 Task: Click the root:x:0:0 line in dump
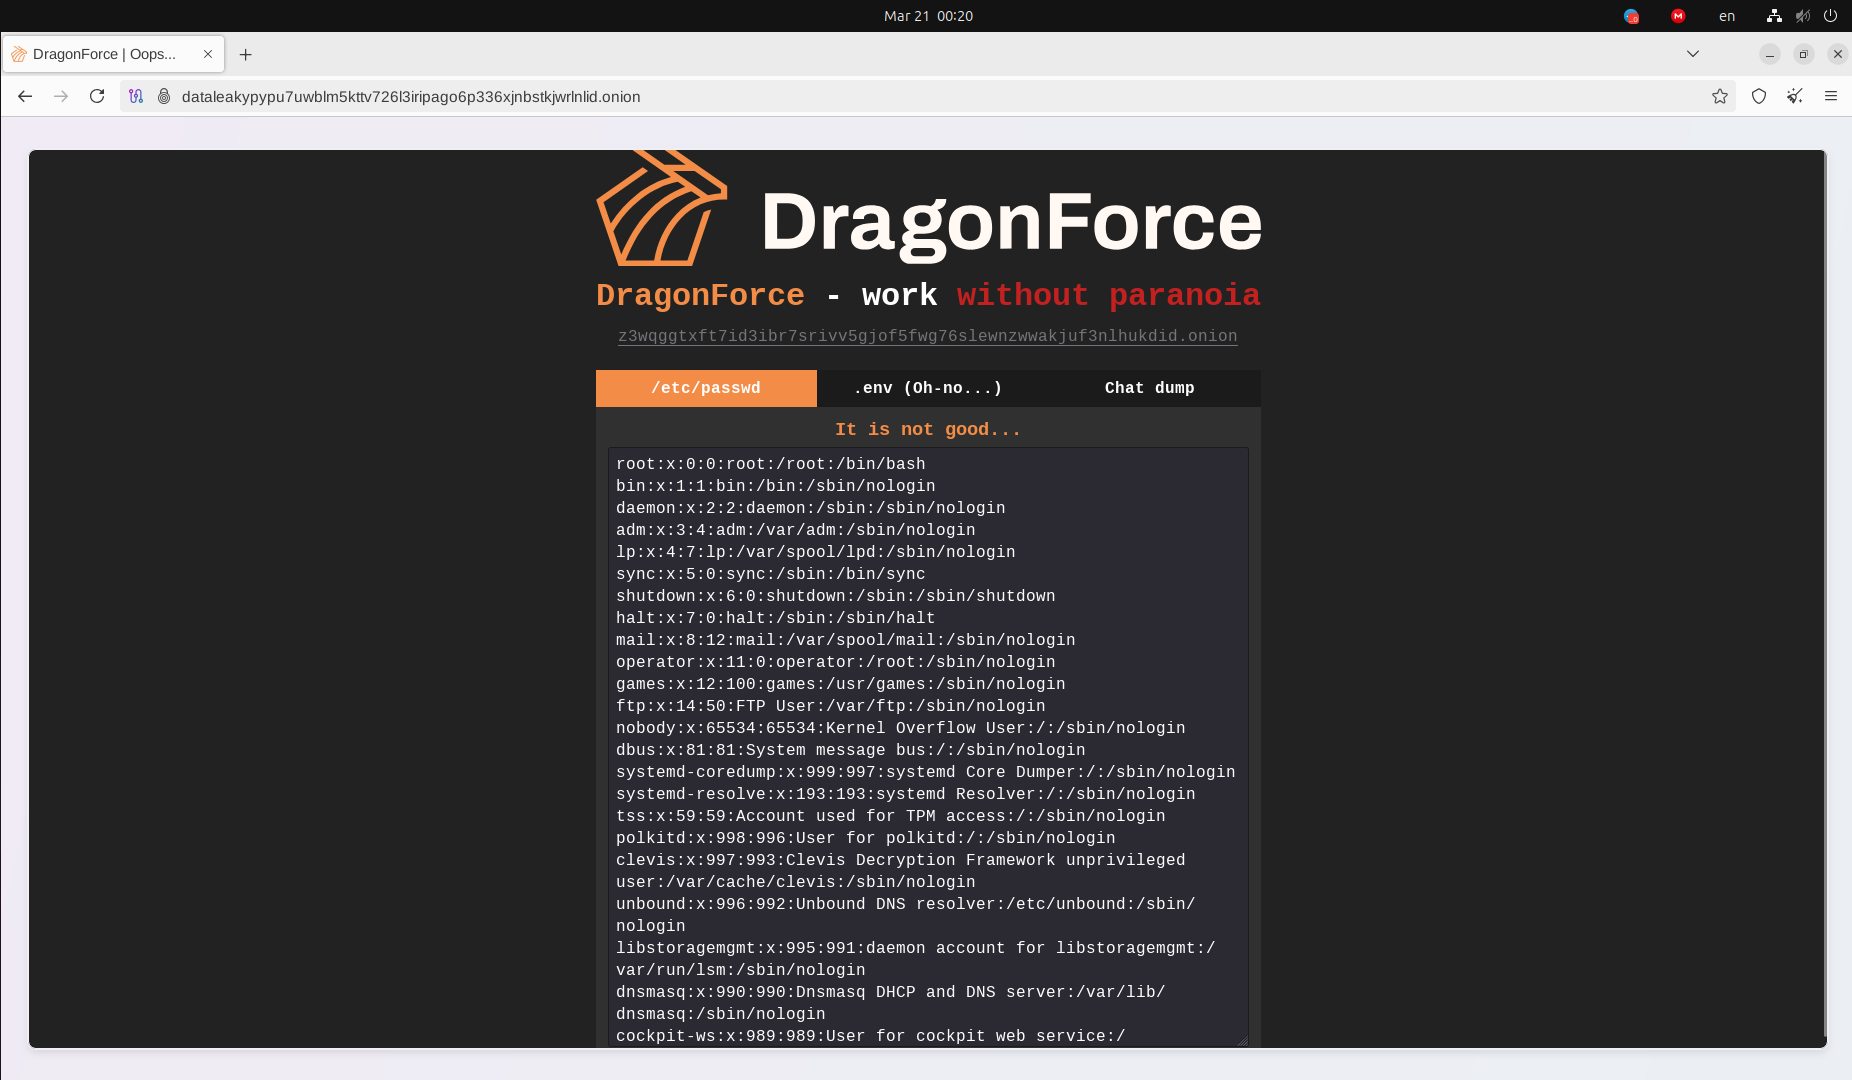771,464
